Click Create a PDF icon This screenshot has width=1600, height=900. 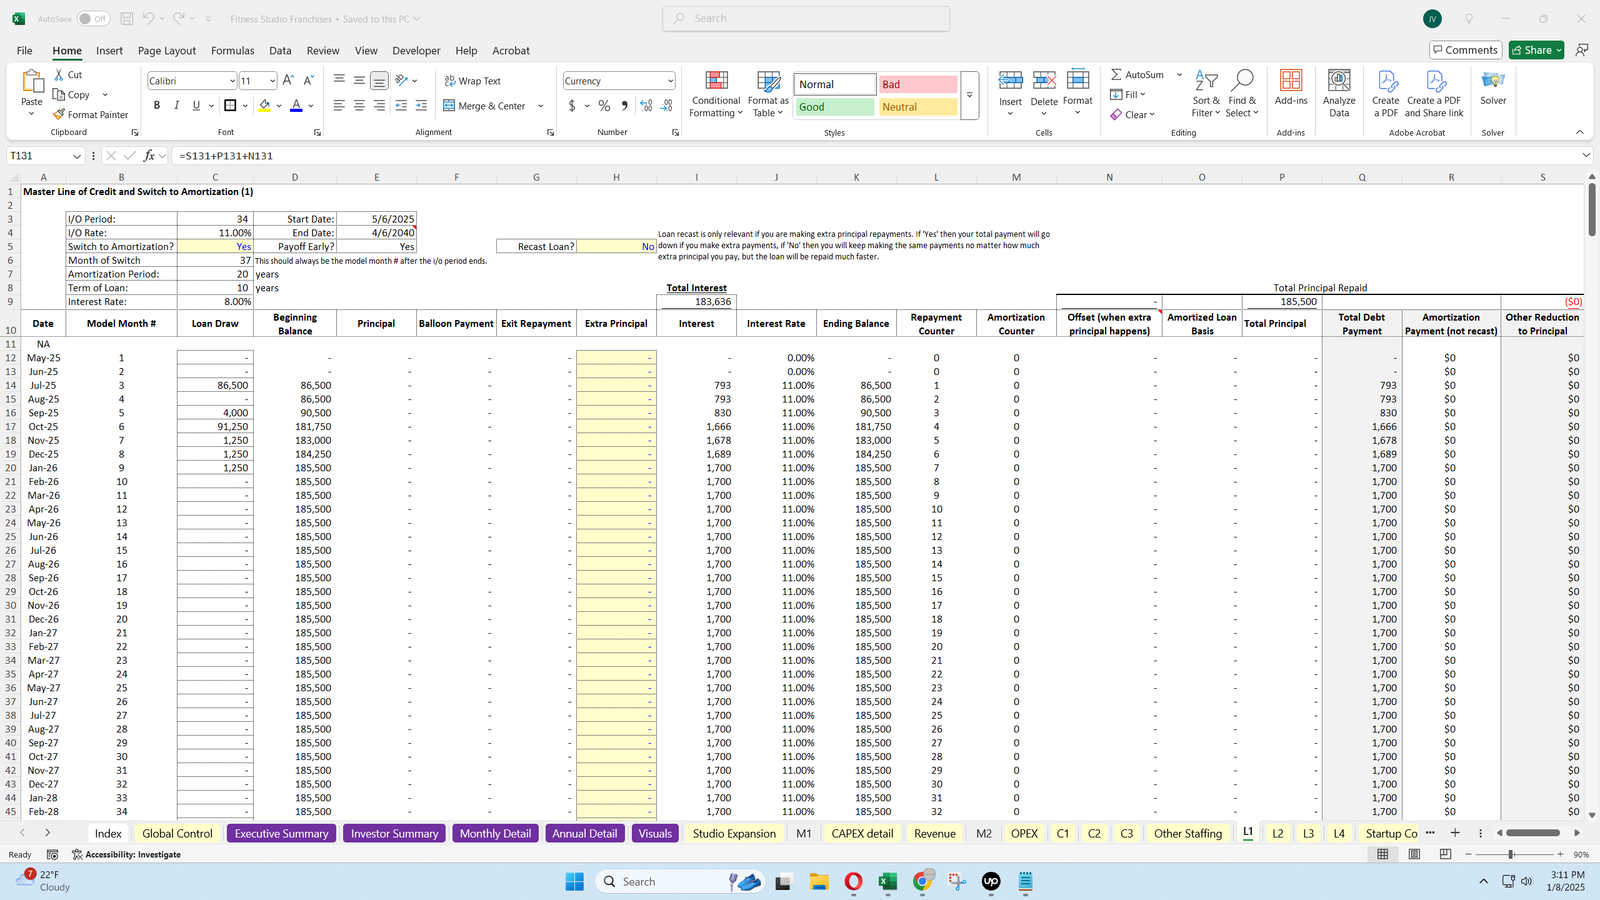point(1386,95)
